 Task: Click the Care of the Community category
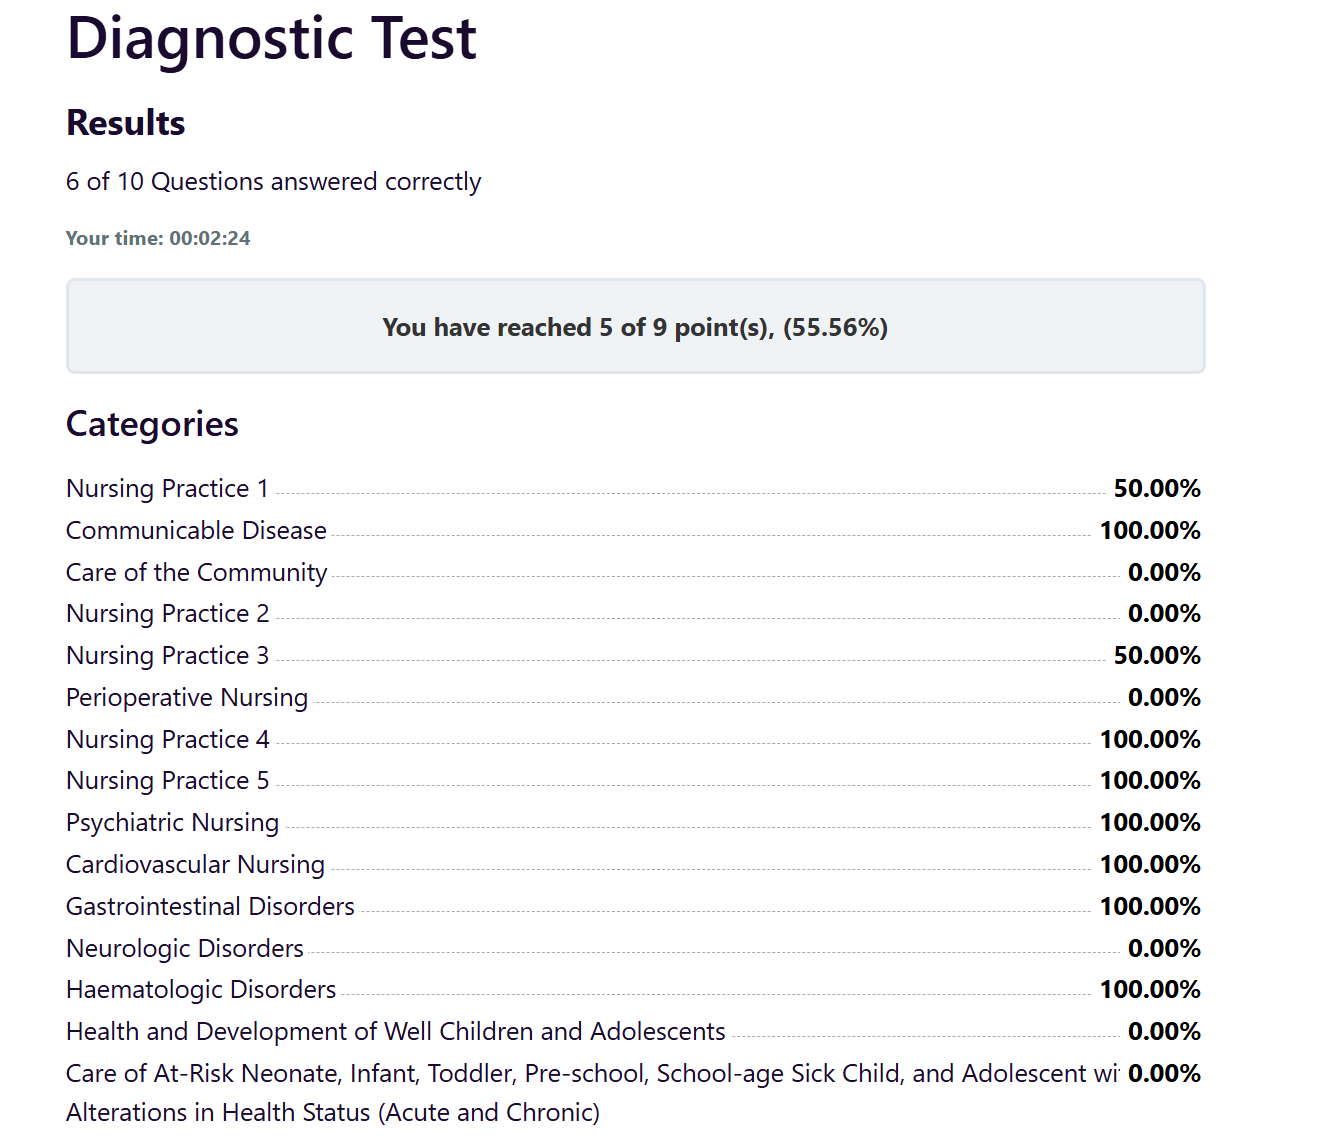coord(633,573)
